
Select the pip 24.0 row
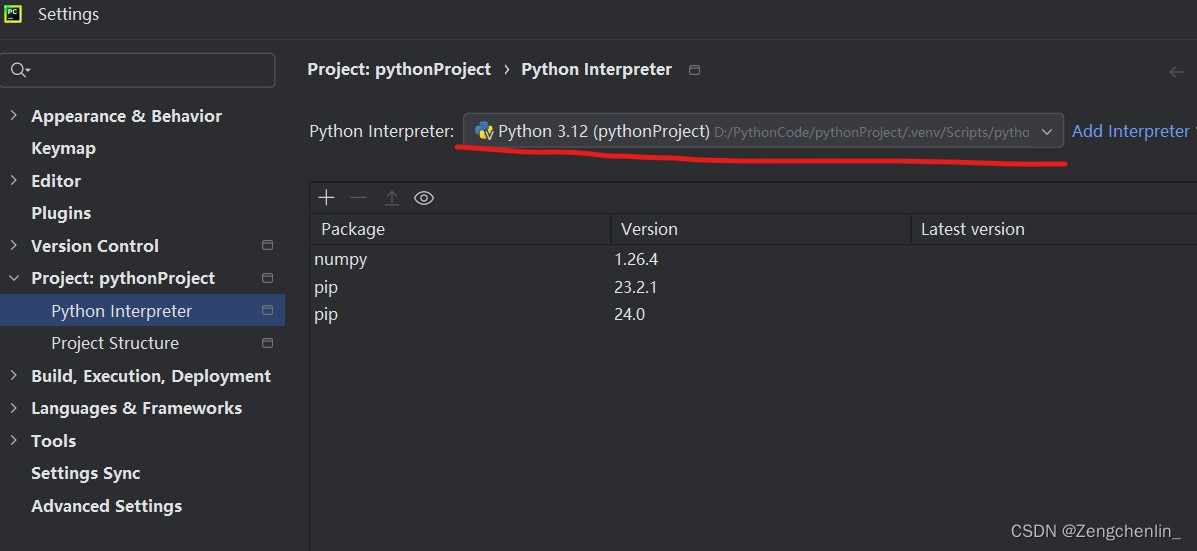click(x=753, y=314)
